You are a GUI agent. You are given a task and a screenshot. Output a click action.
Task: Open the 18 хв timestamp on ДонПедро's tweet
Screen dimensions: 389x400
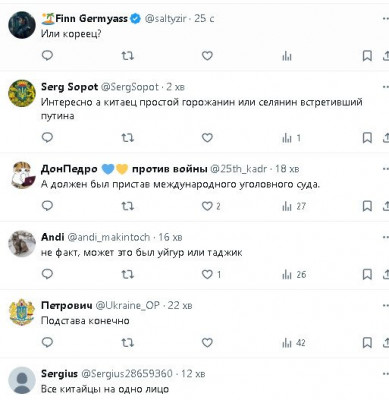(287, 169)
